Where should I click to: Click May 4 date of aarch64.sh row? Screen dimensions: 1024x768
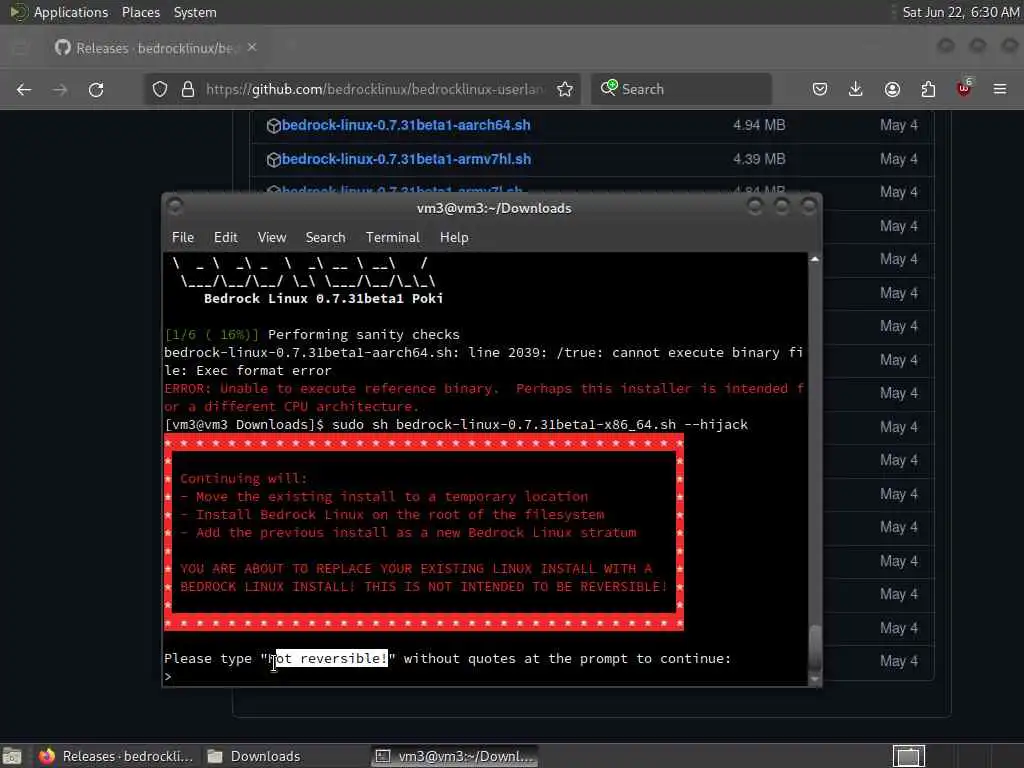pos(899,125)
